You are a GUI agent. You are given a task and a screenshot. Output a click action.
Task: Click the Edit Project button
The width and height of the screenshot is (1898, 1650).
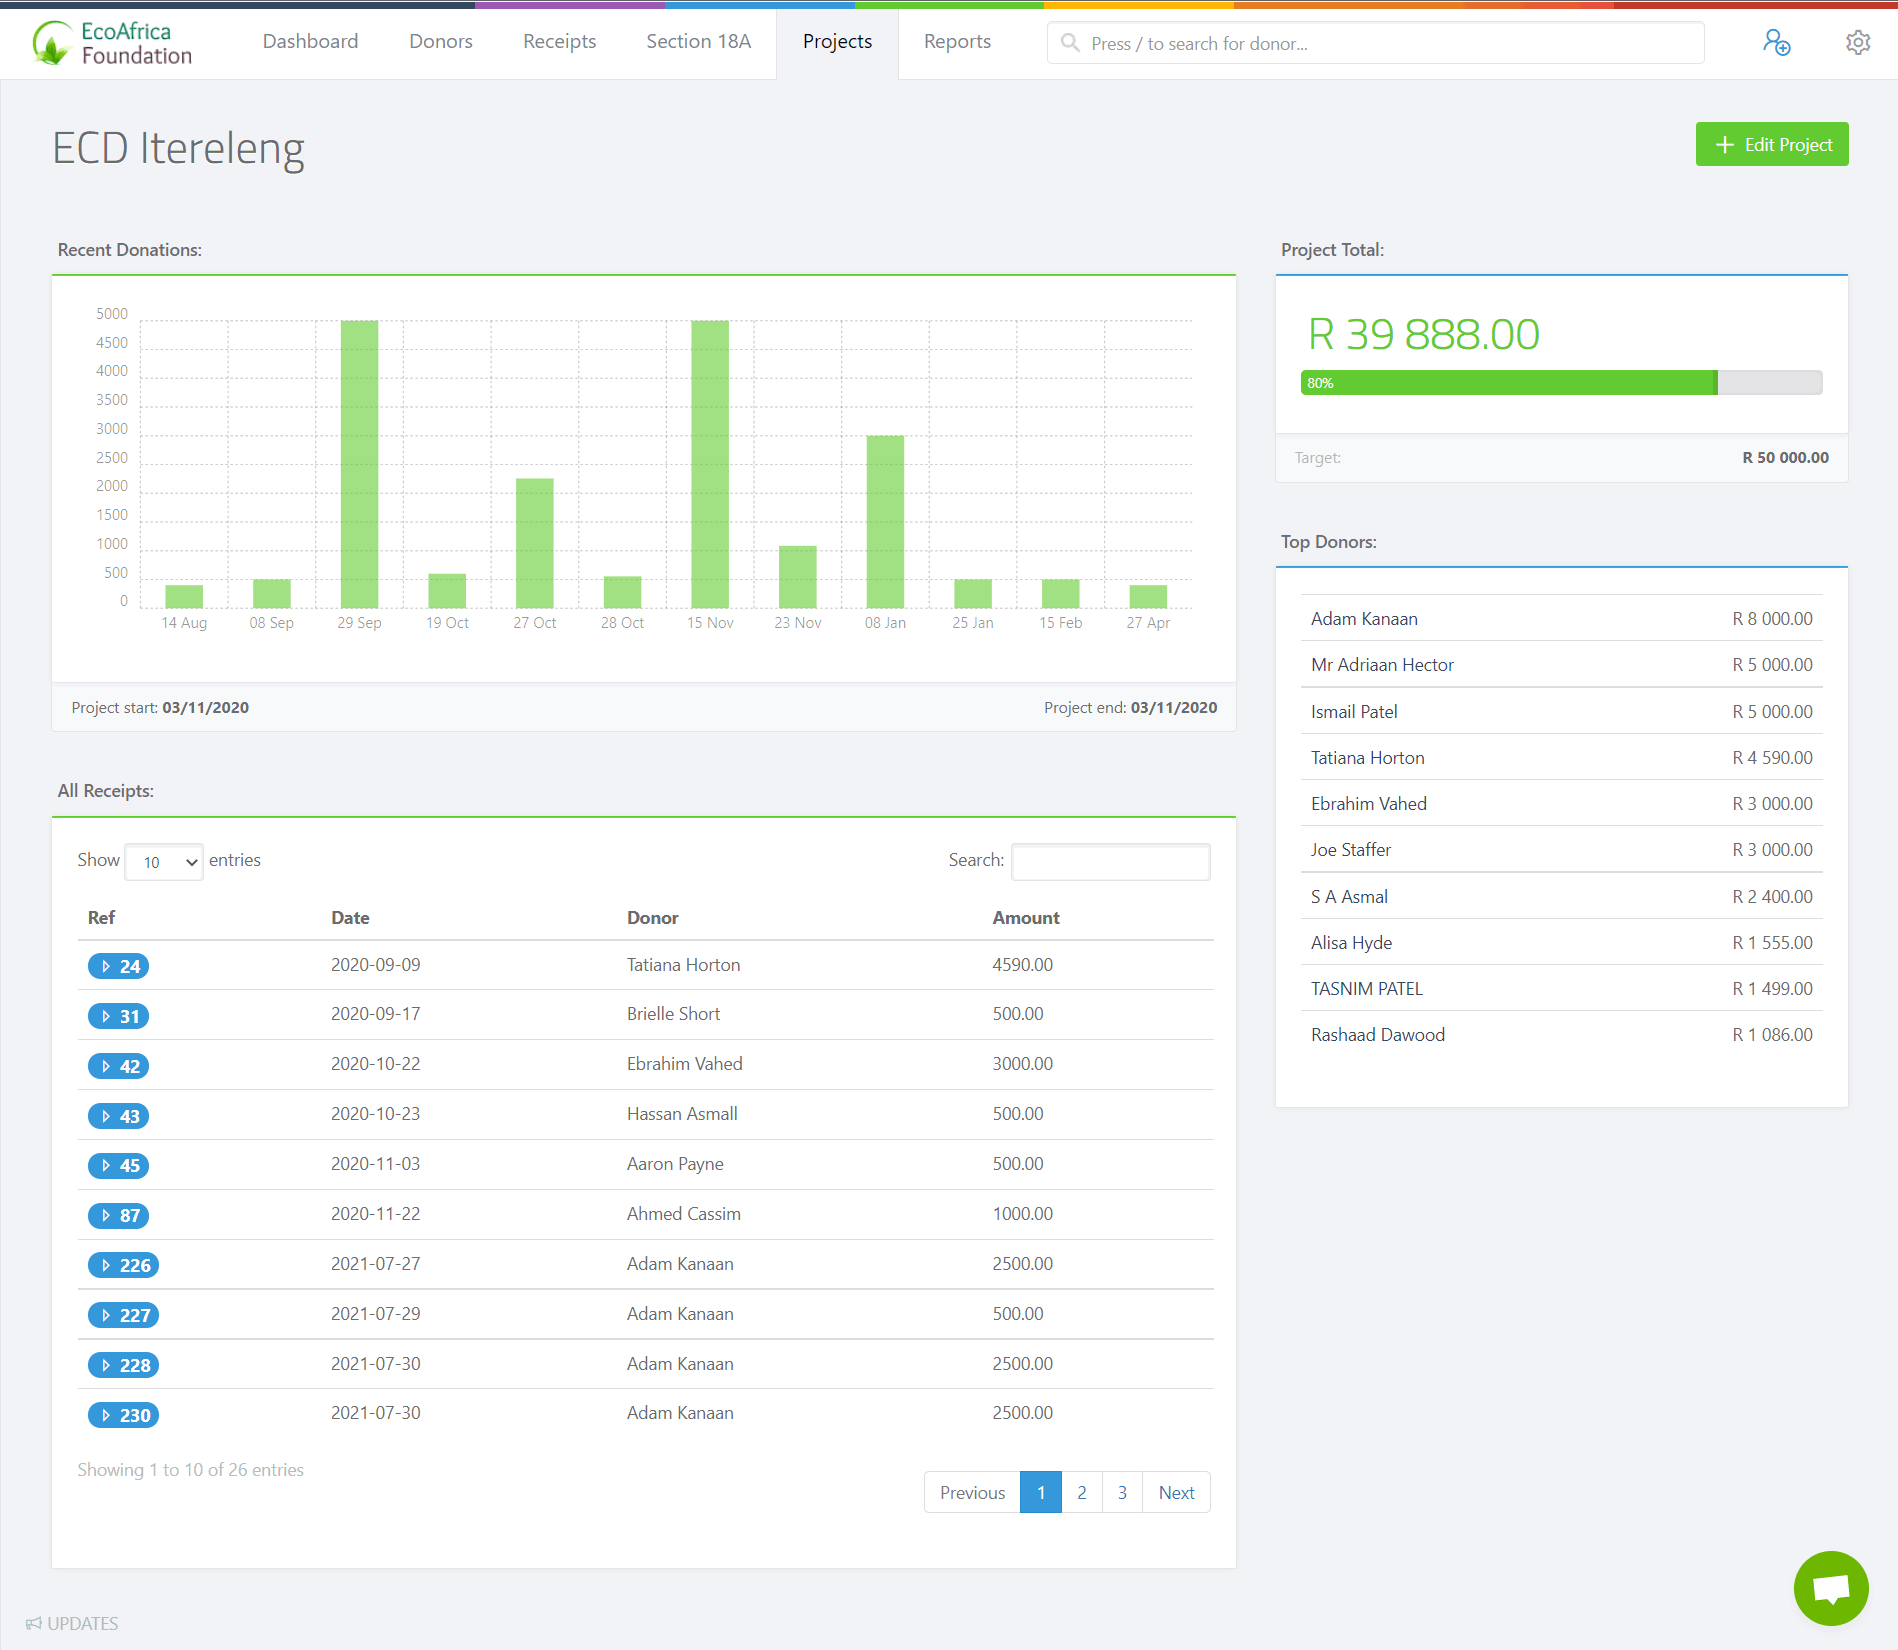[x=1771, y=144]
